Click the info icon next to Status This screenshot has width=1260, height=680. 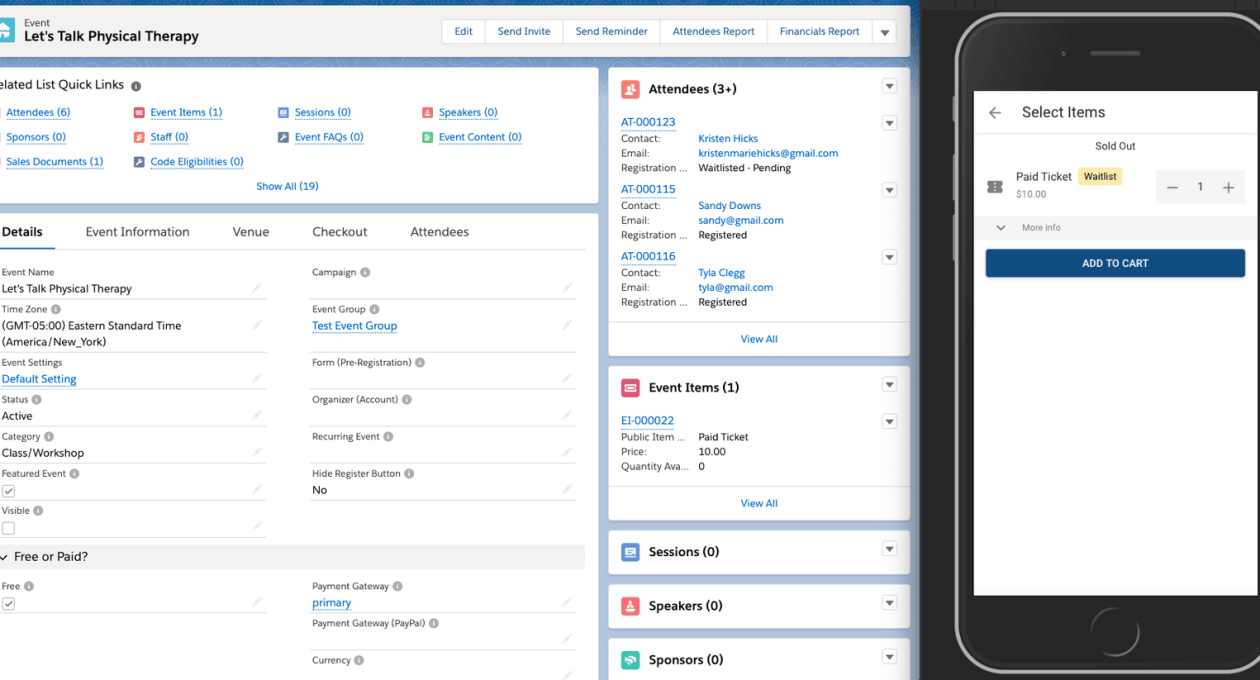37,400
